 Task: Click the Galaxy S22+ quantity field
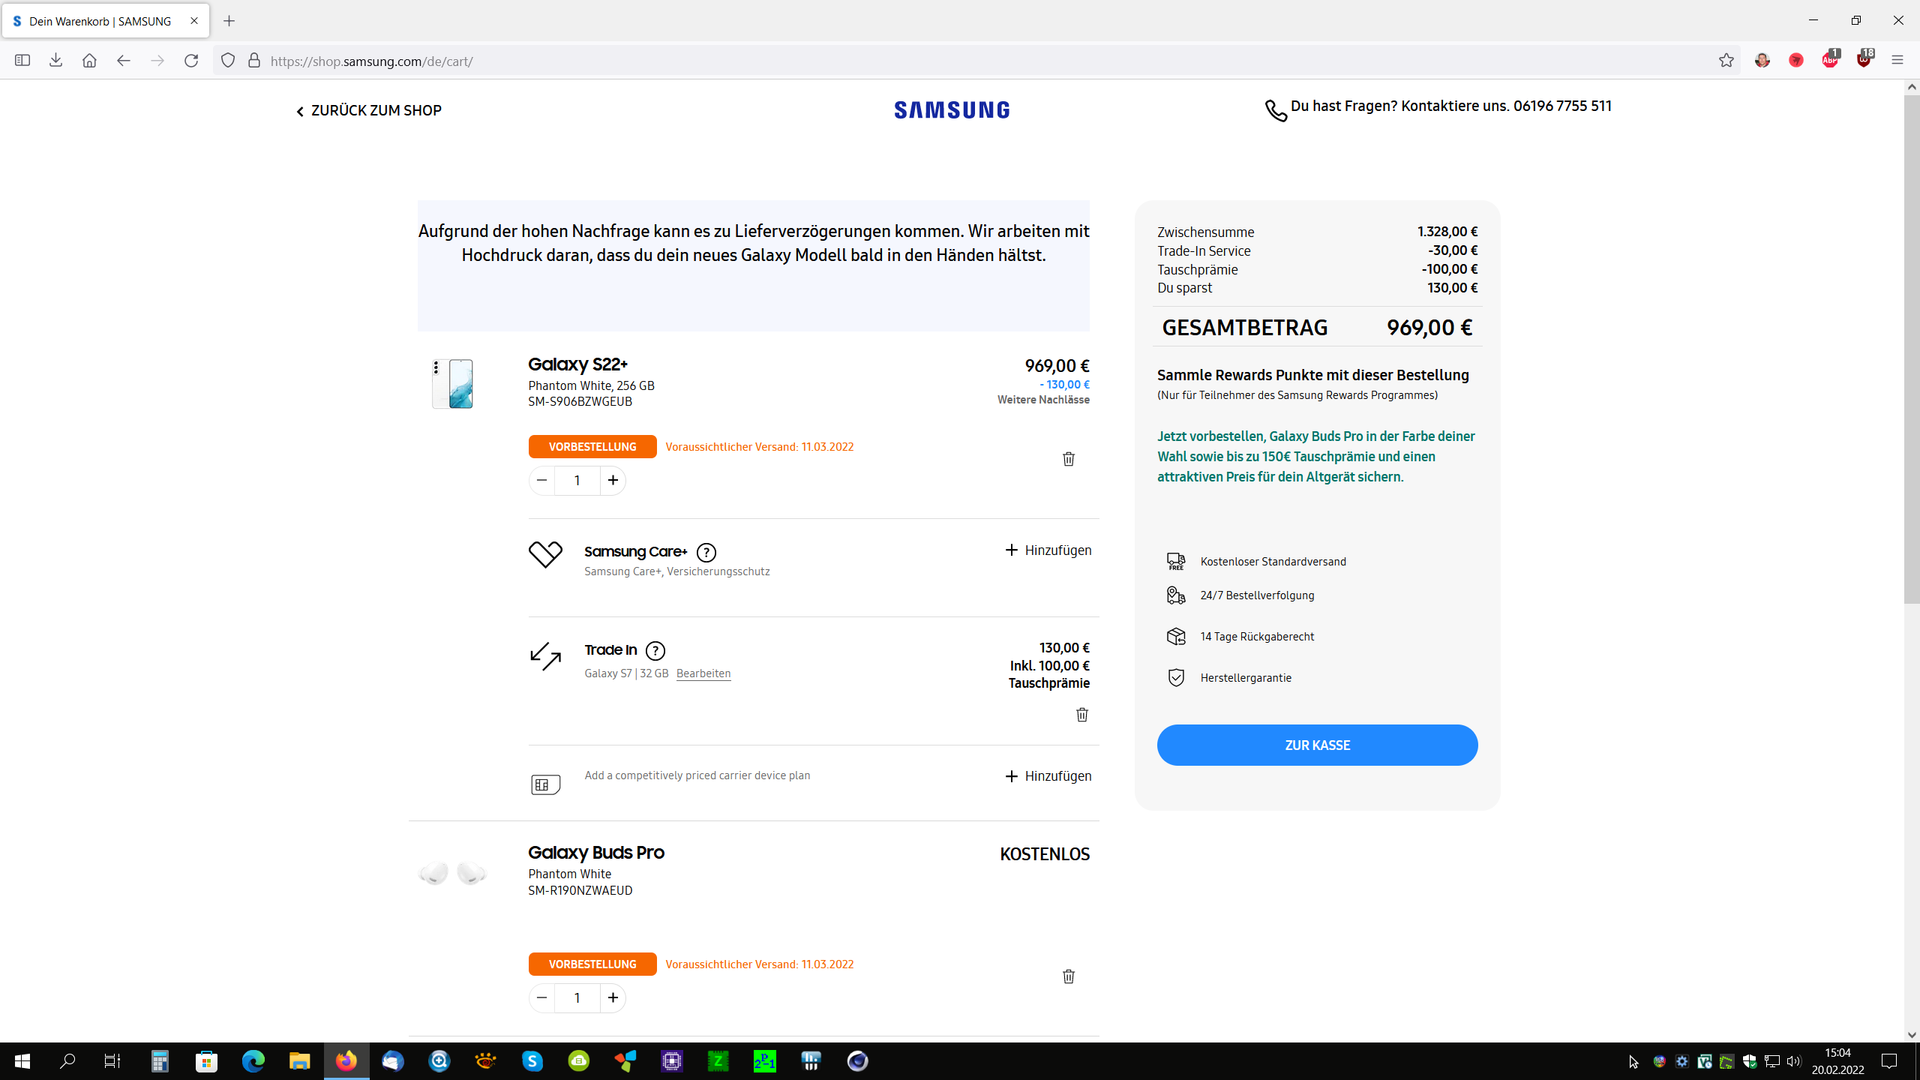pyautogui.click(x=577, y=481)
